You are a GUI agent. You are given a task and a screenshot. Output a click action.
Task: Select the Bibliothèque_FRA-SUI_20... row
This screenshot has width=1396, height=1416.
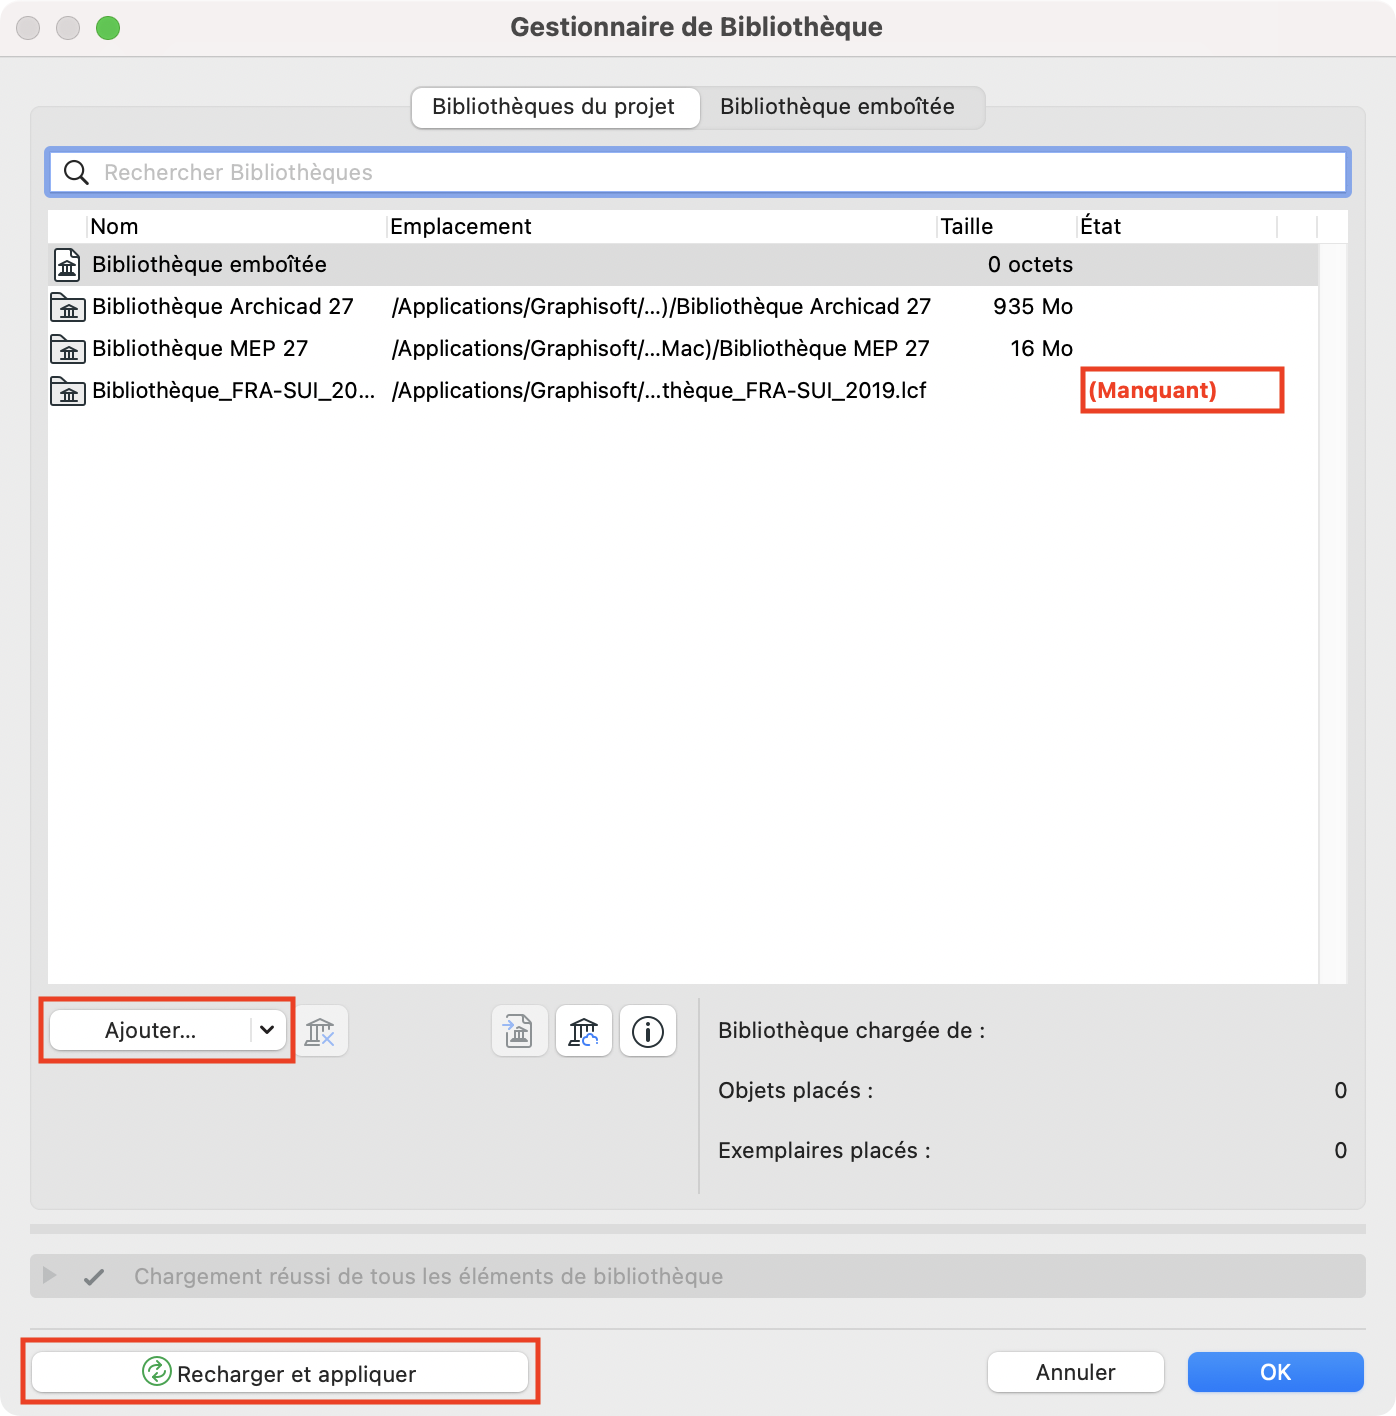coord(683,391)
